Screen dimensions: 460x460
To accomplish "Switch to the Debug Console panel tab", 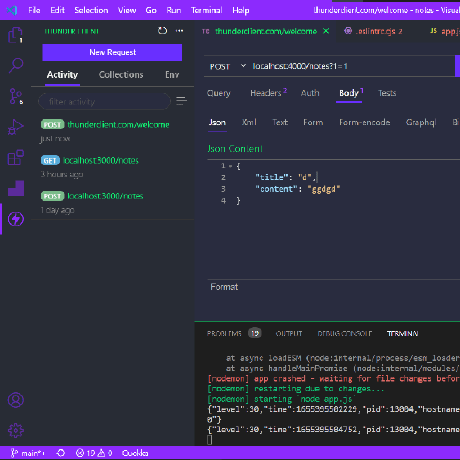I will [344, 333].
